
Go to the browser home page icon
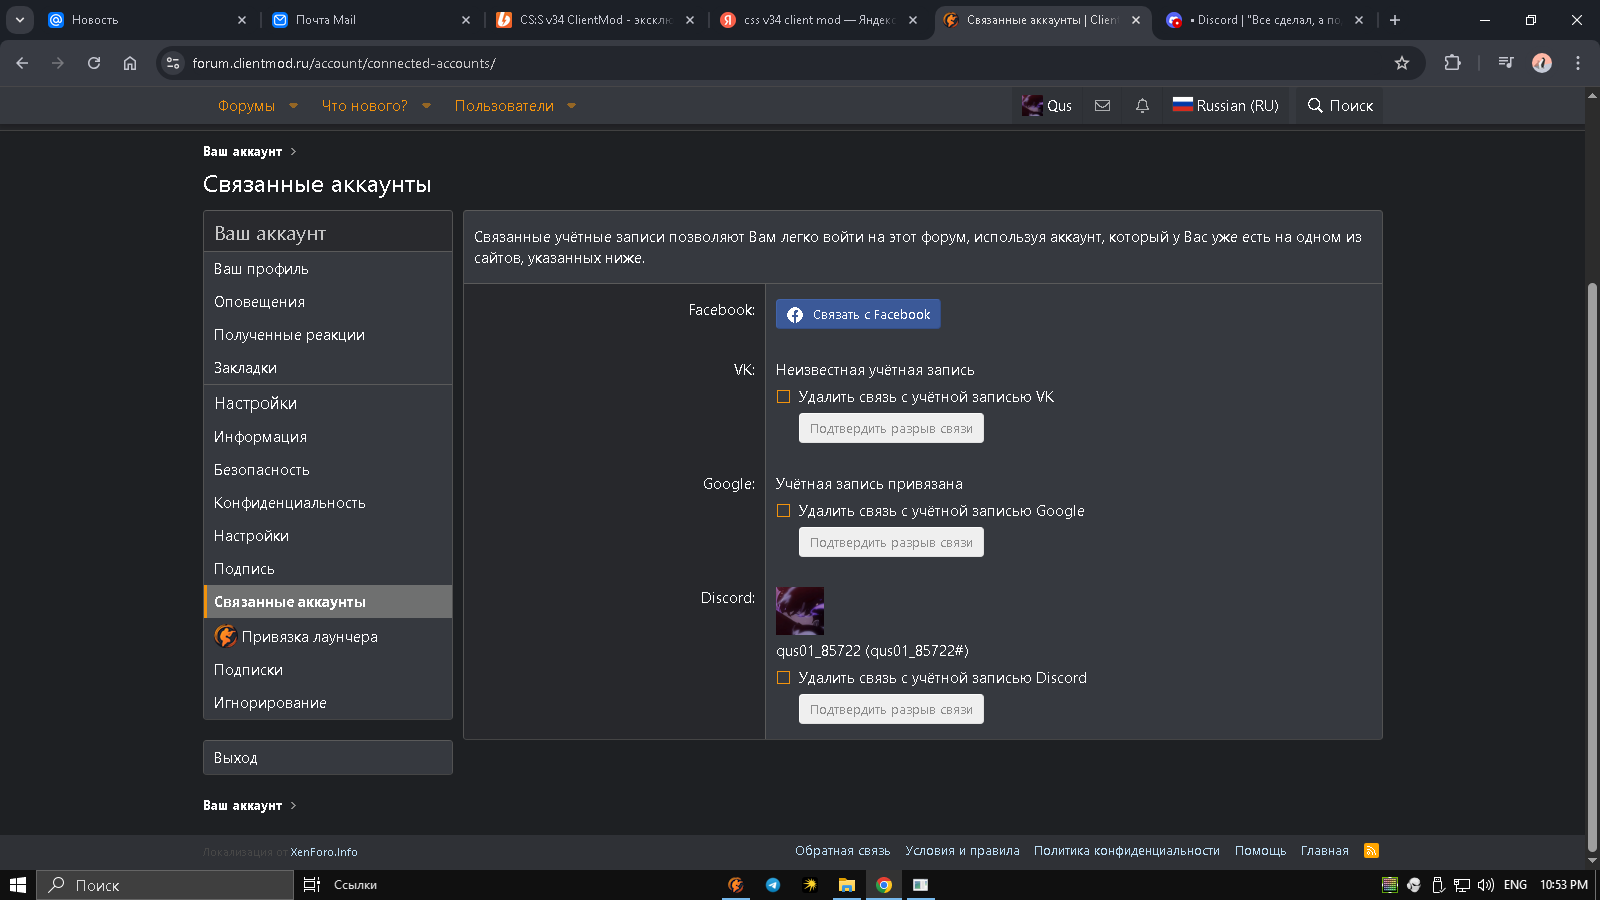[130, 63]
